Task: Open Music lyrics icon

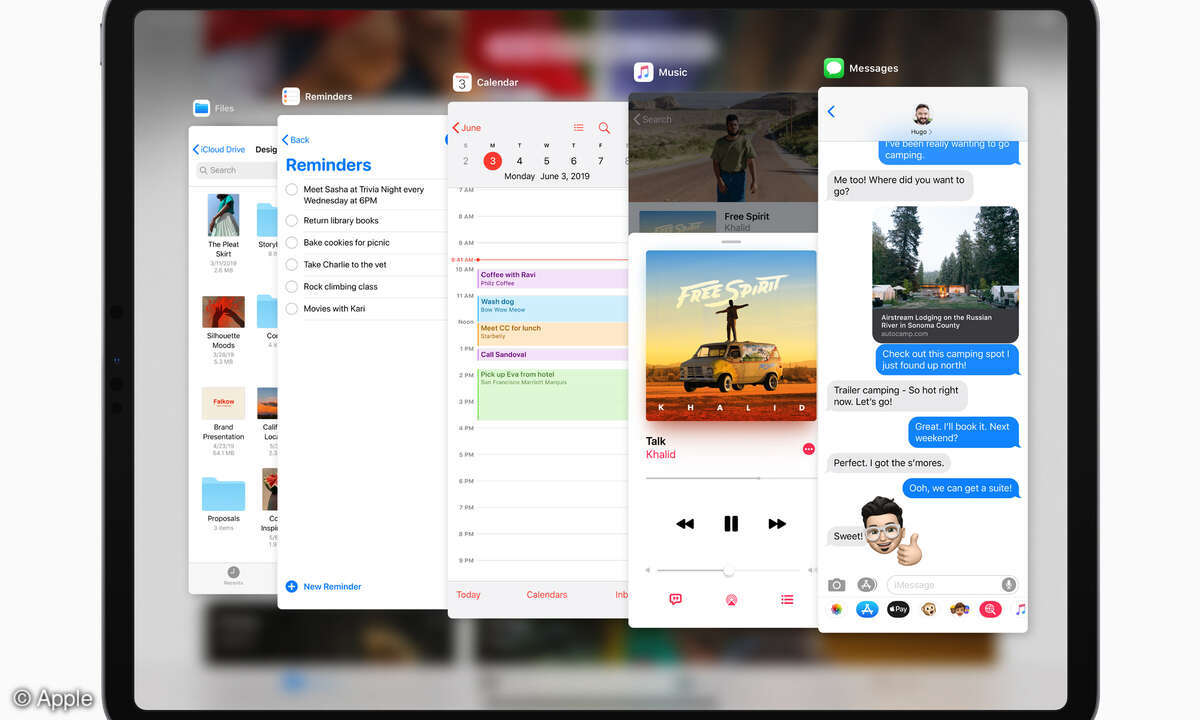Action: click(x=675, y=599)
